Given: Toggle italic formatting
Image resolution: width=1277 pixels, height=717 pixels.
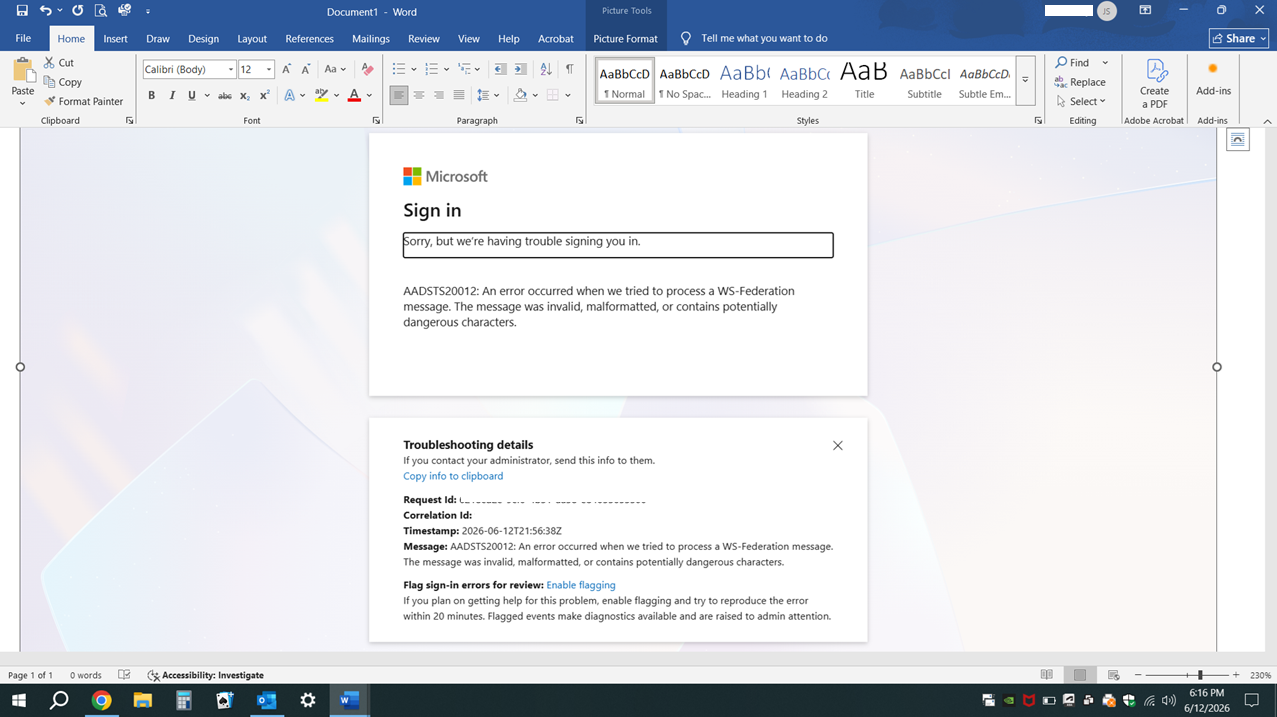Looking at the screenshot, I should click(x=172, y=96).
